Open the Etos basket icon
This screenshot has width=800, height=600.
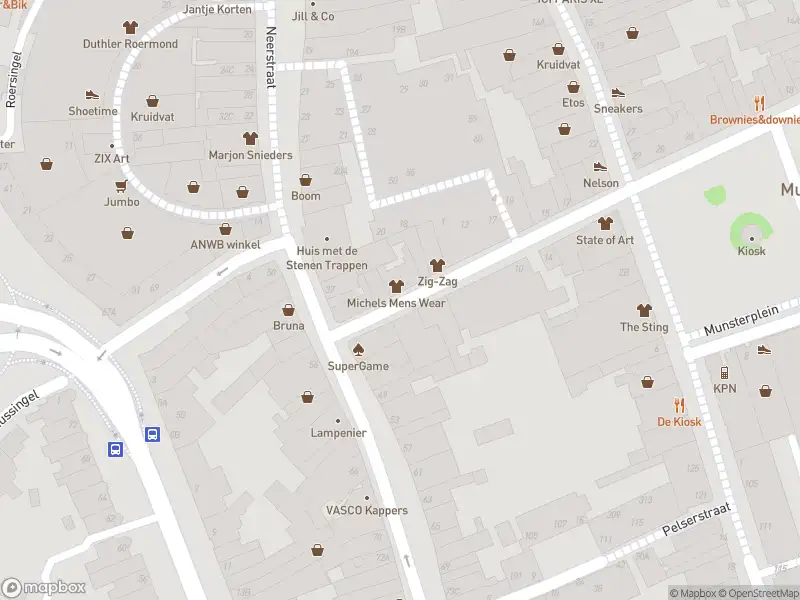click(573, 87)
